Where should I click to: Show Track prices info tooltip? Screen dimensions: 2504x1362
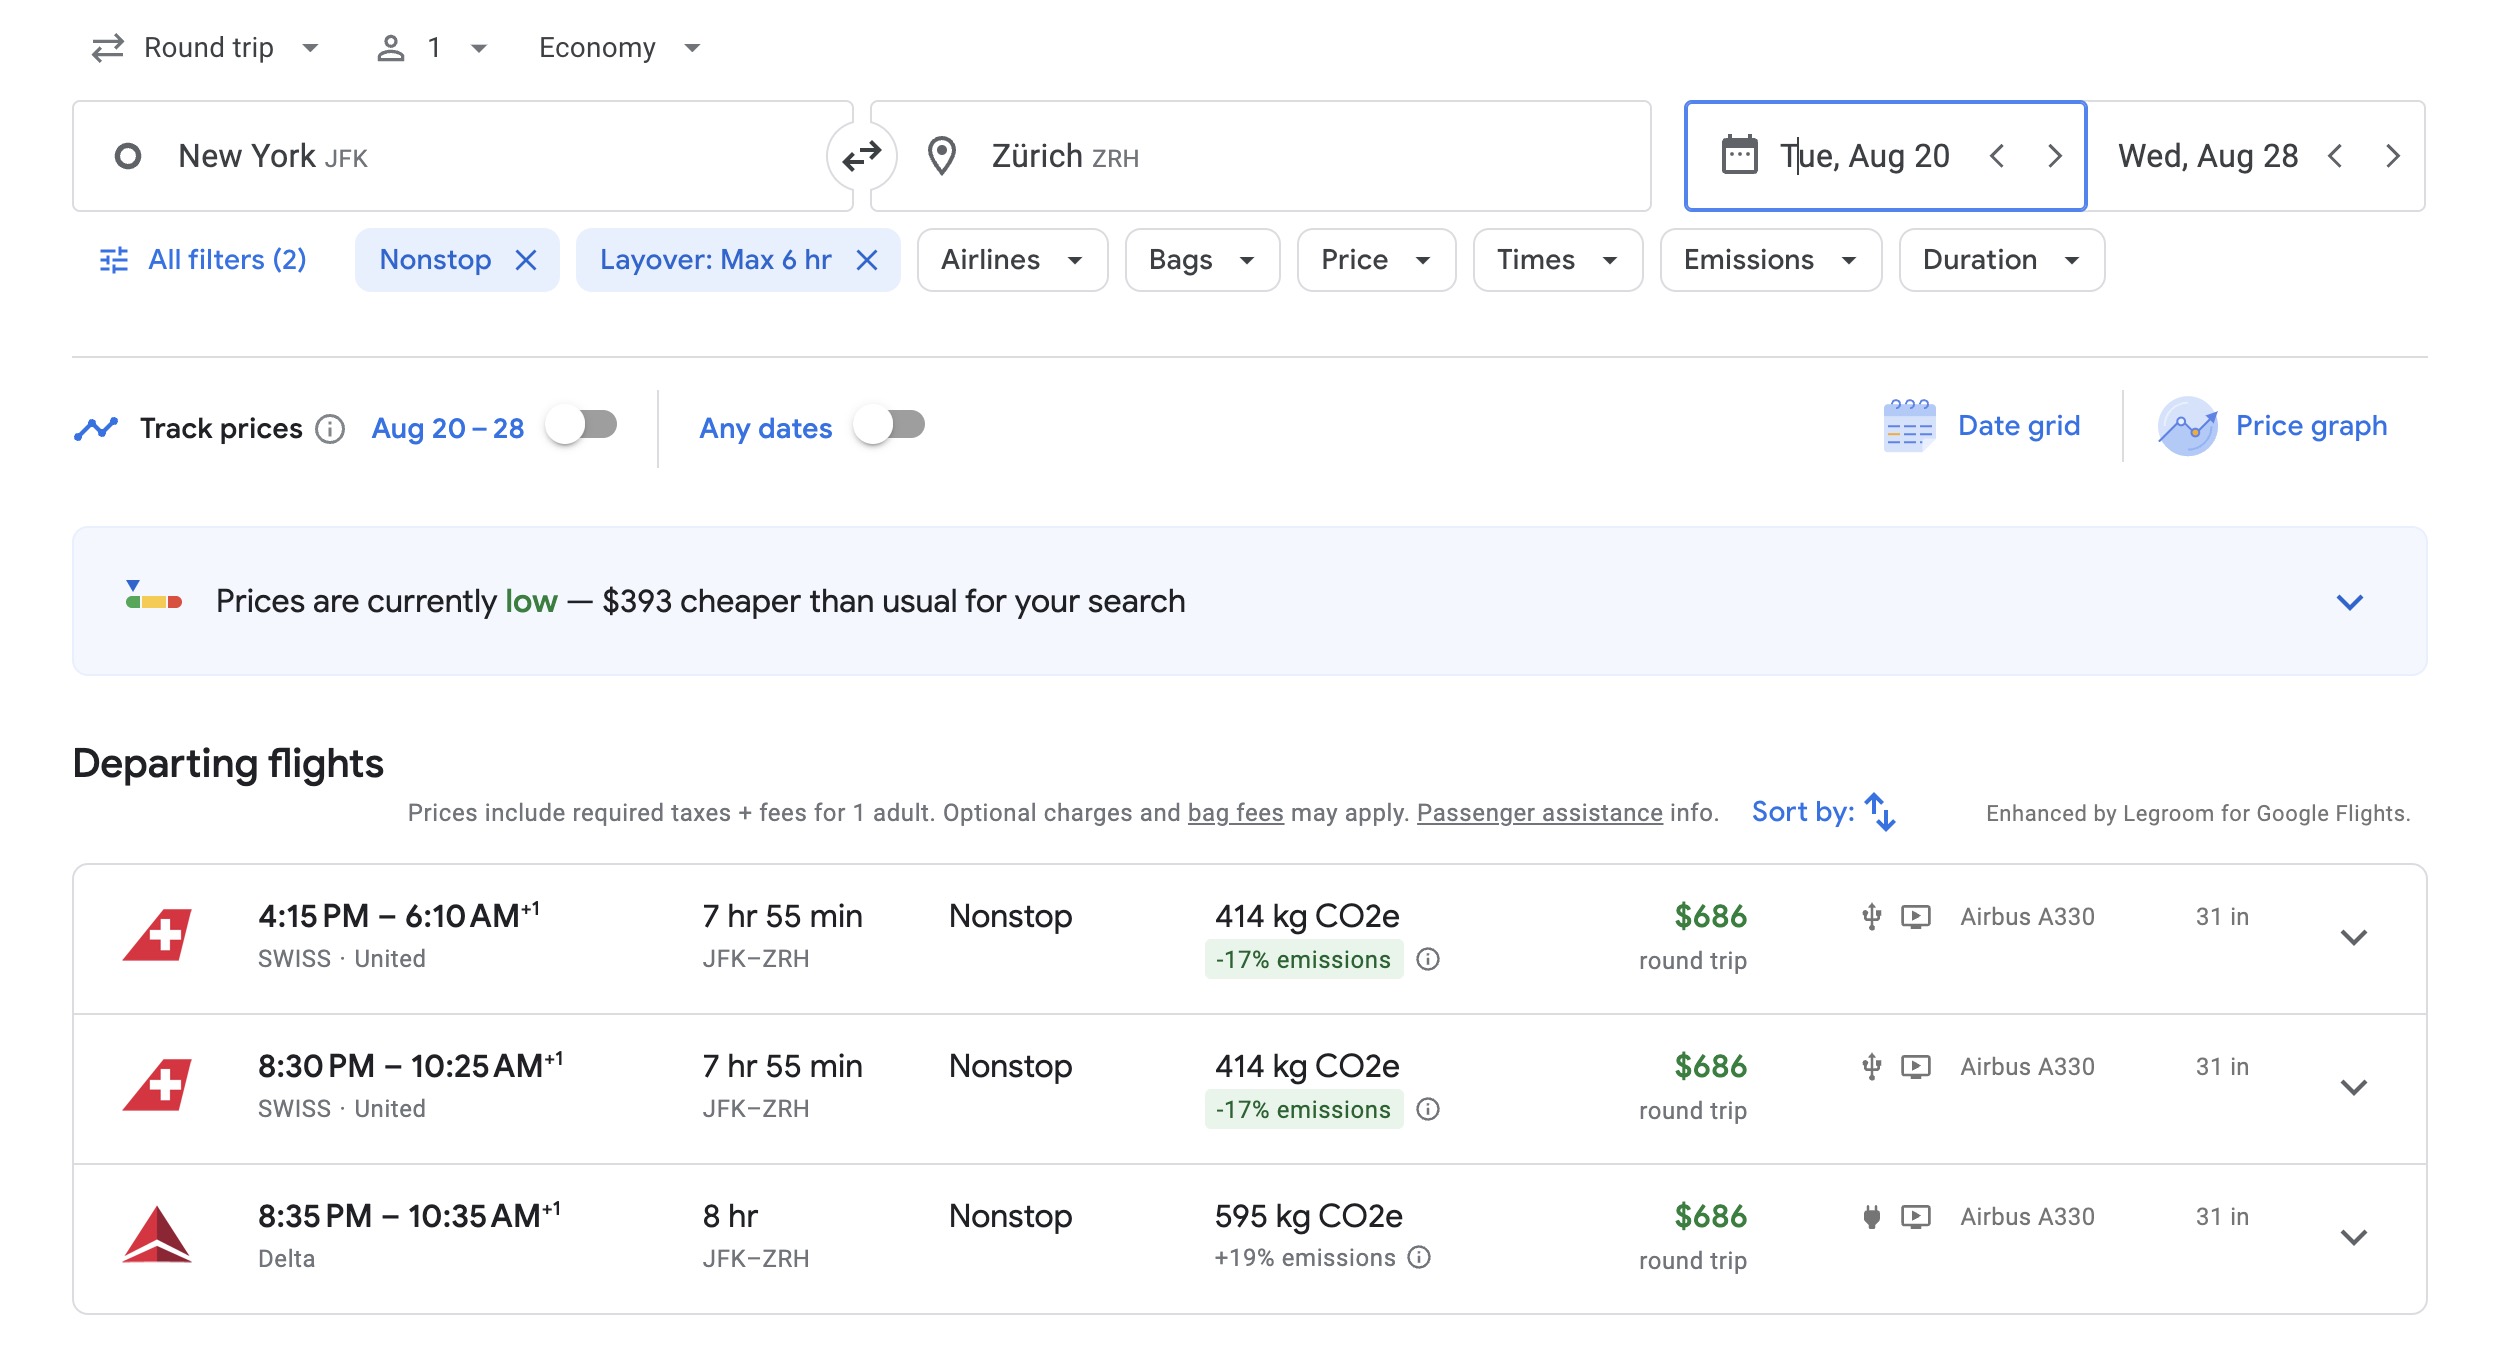coord(330,429)
